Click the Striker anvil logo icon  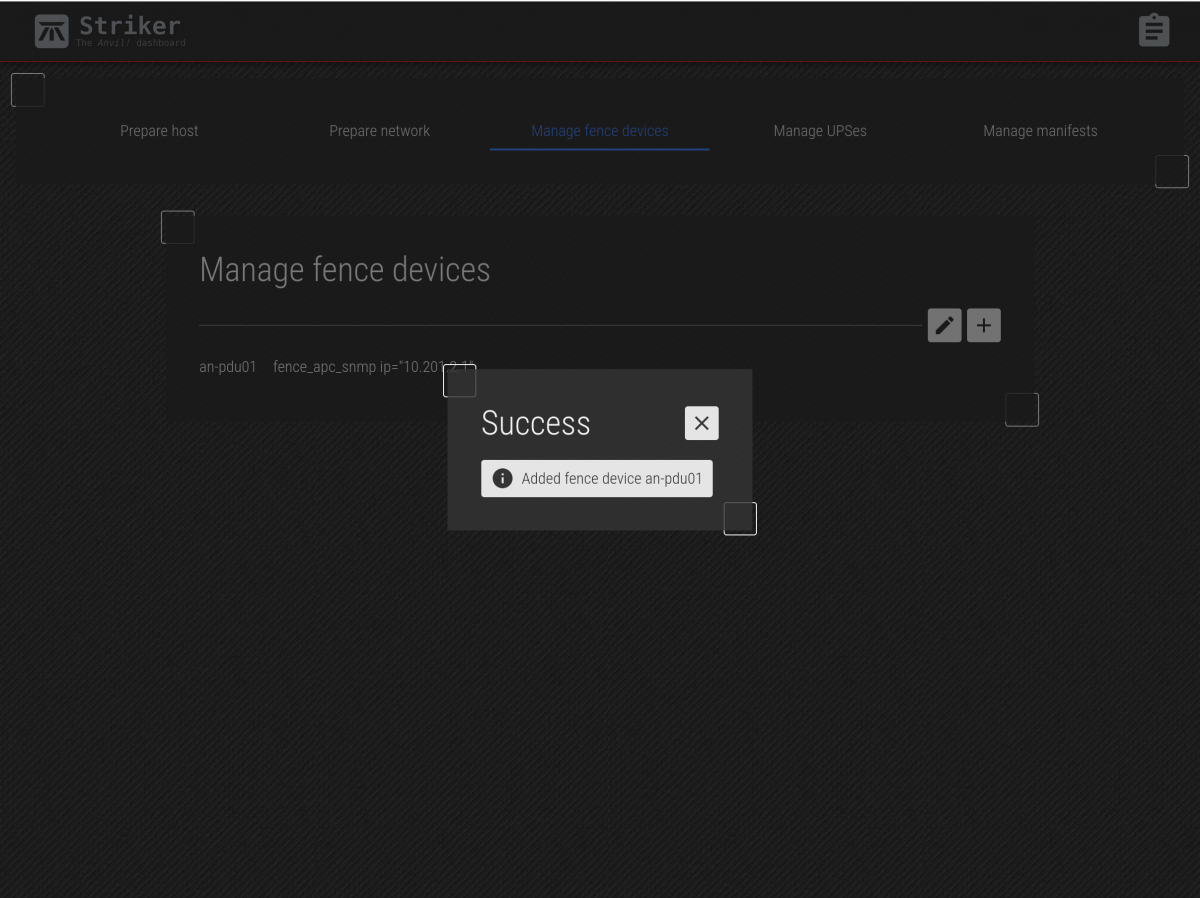52,31
